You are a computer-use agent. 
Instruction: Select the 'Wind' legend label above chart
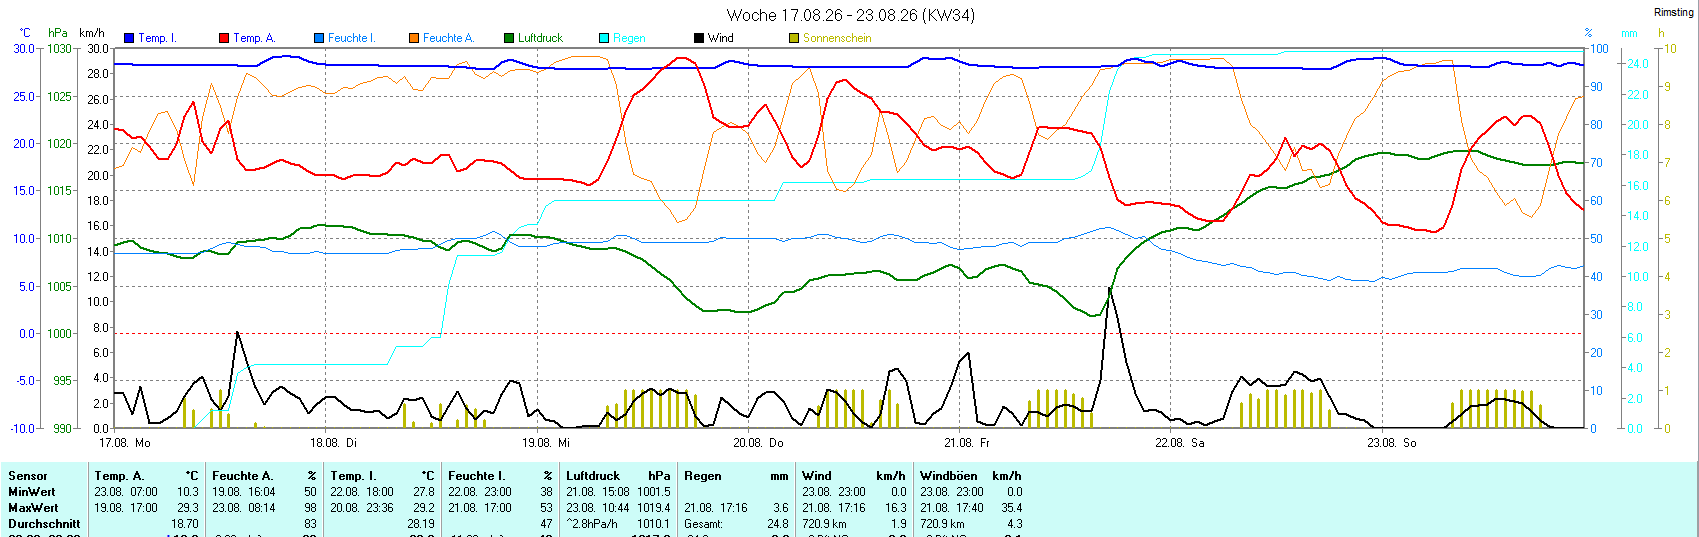click(x=721, y=38)
